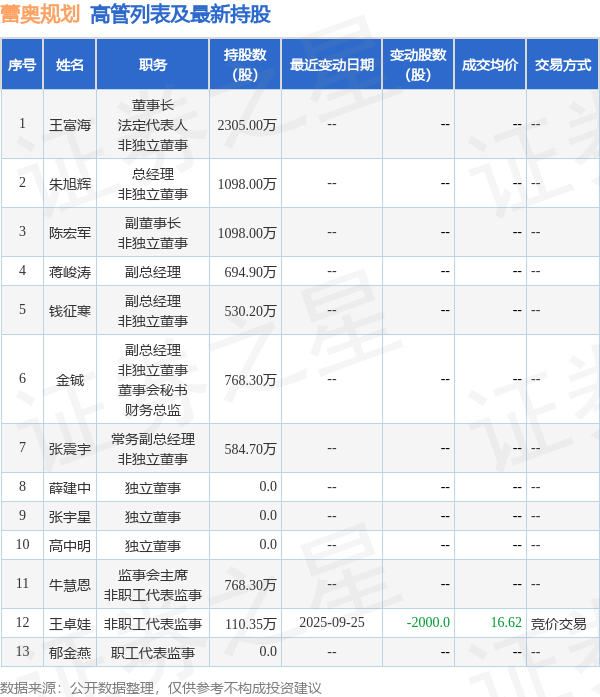This screenshot has height=697, width=600.
Task: Click 王富海's 法定代表人 position text
Action: click(x=153, y=125)
